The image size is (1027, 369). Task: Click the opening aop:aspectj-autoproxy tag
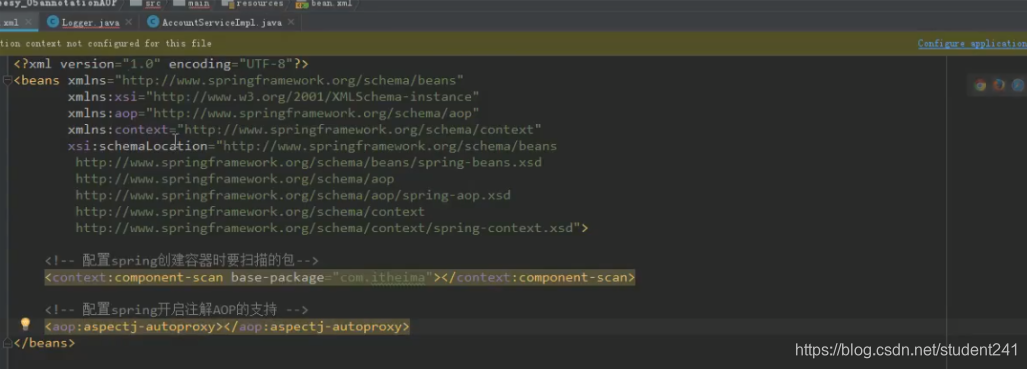(134, 326)
